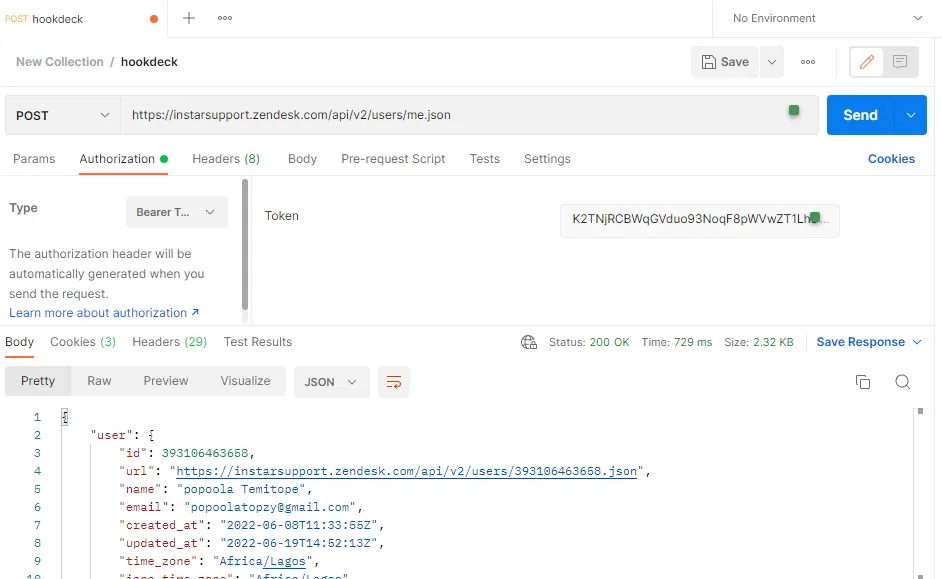
Task: Click the updated_at timestamp value
Action: click(x=299, y=543)
